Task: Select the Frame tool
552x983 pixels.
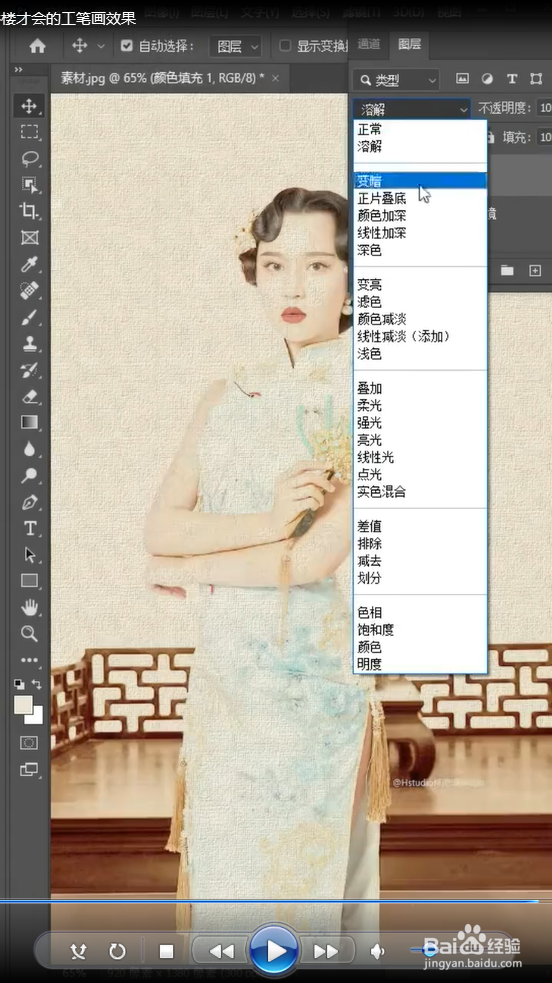Action: [x=29, y=238]
